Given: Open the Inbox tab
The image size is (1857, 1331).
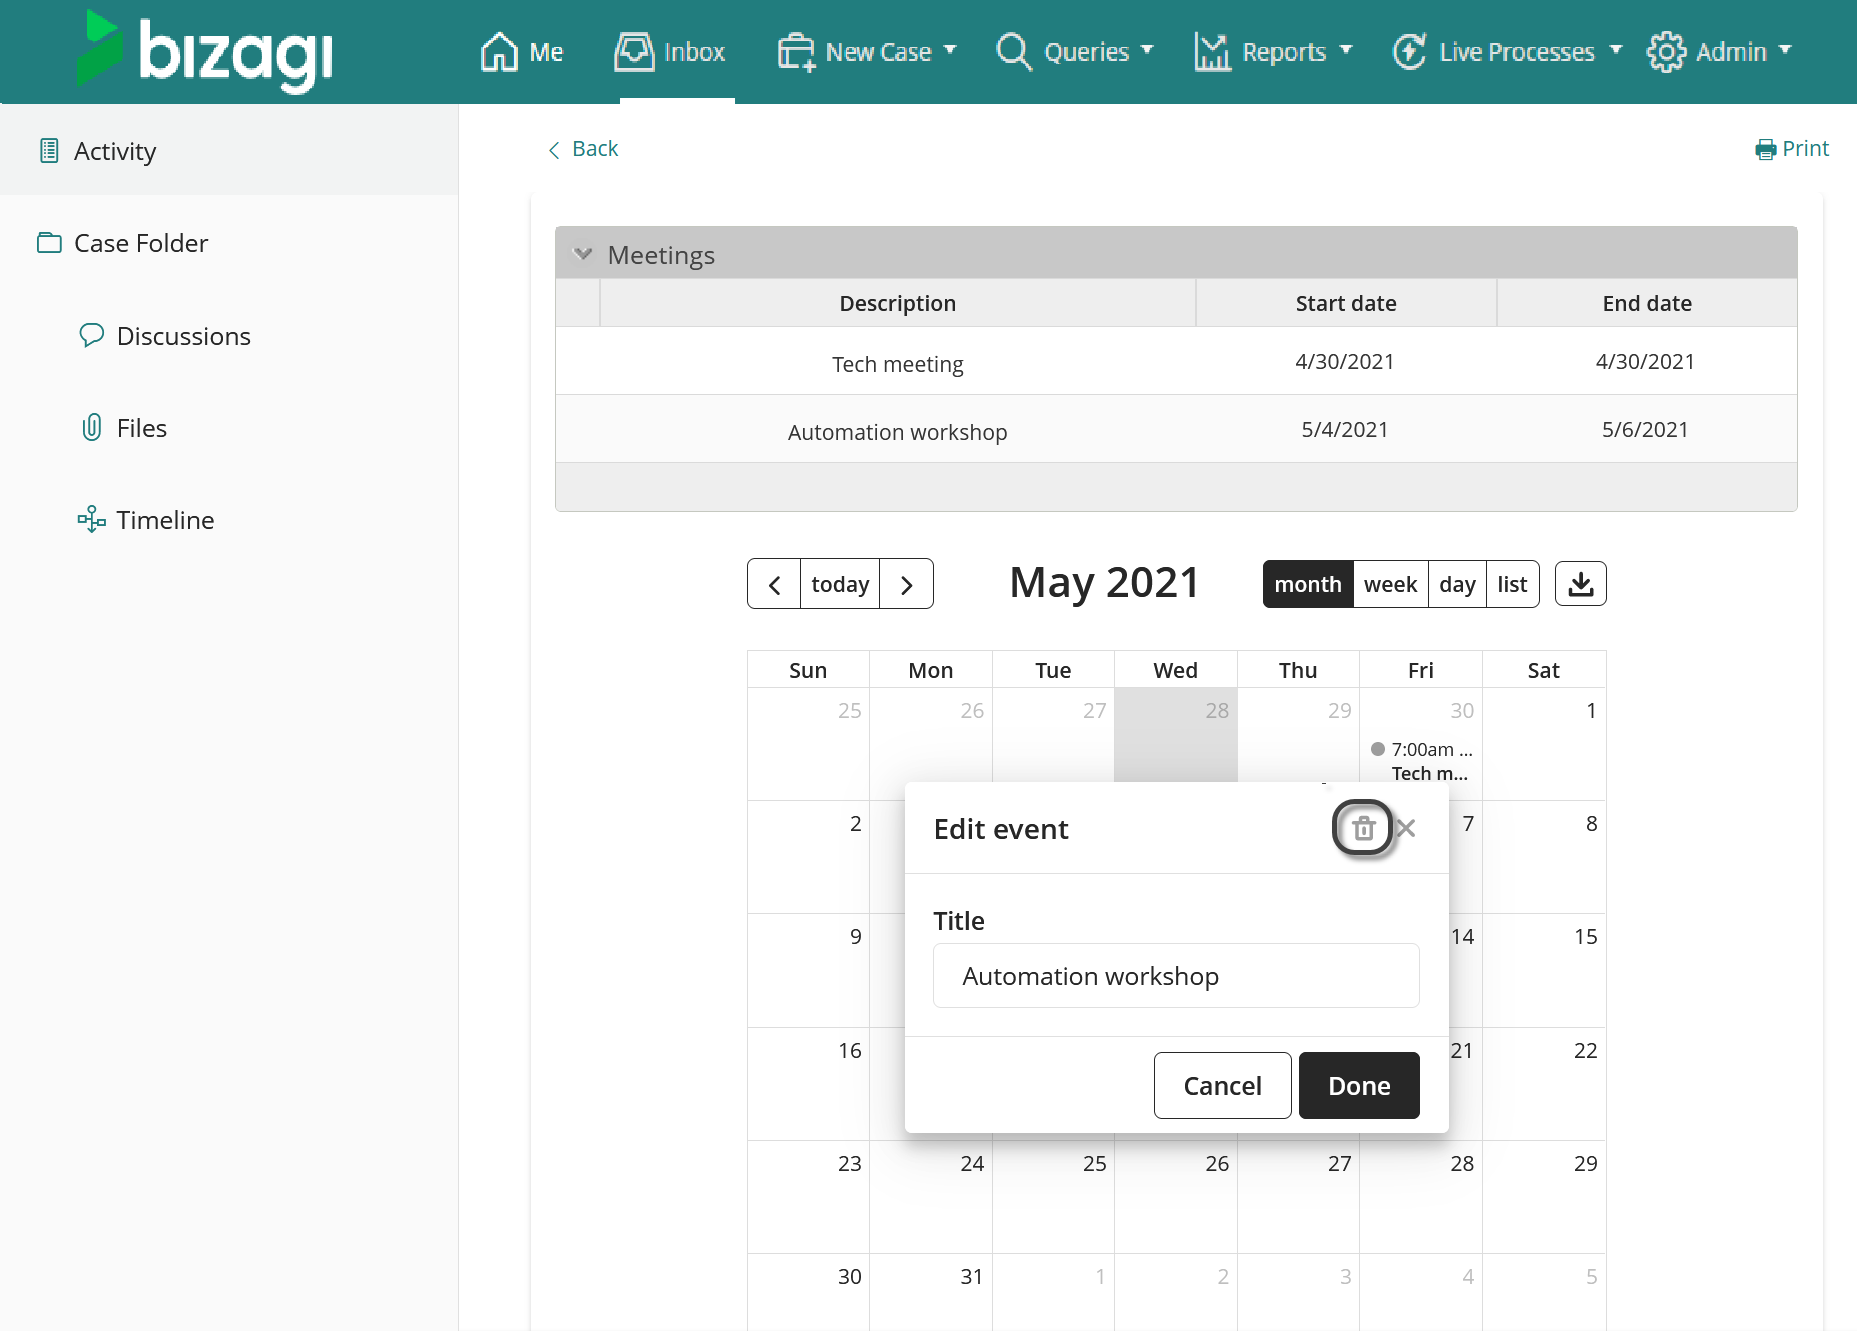Looking at the screenshot, I should coord(671,52).
